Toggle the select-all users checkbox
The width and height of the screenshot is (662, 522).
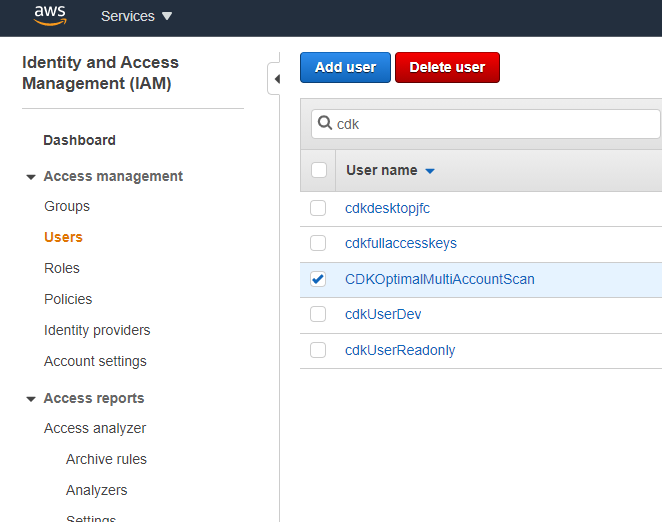tap(319, 170)
